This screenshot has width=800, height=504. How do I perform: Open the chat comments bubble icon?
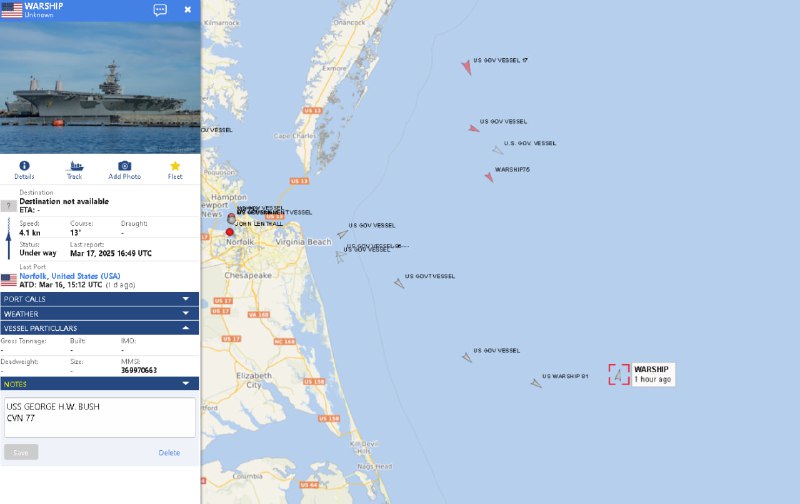(160, 10)
